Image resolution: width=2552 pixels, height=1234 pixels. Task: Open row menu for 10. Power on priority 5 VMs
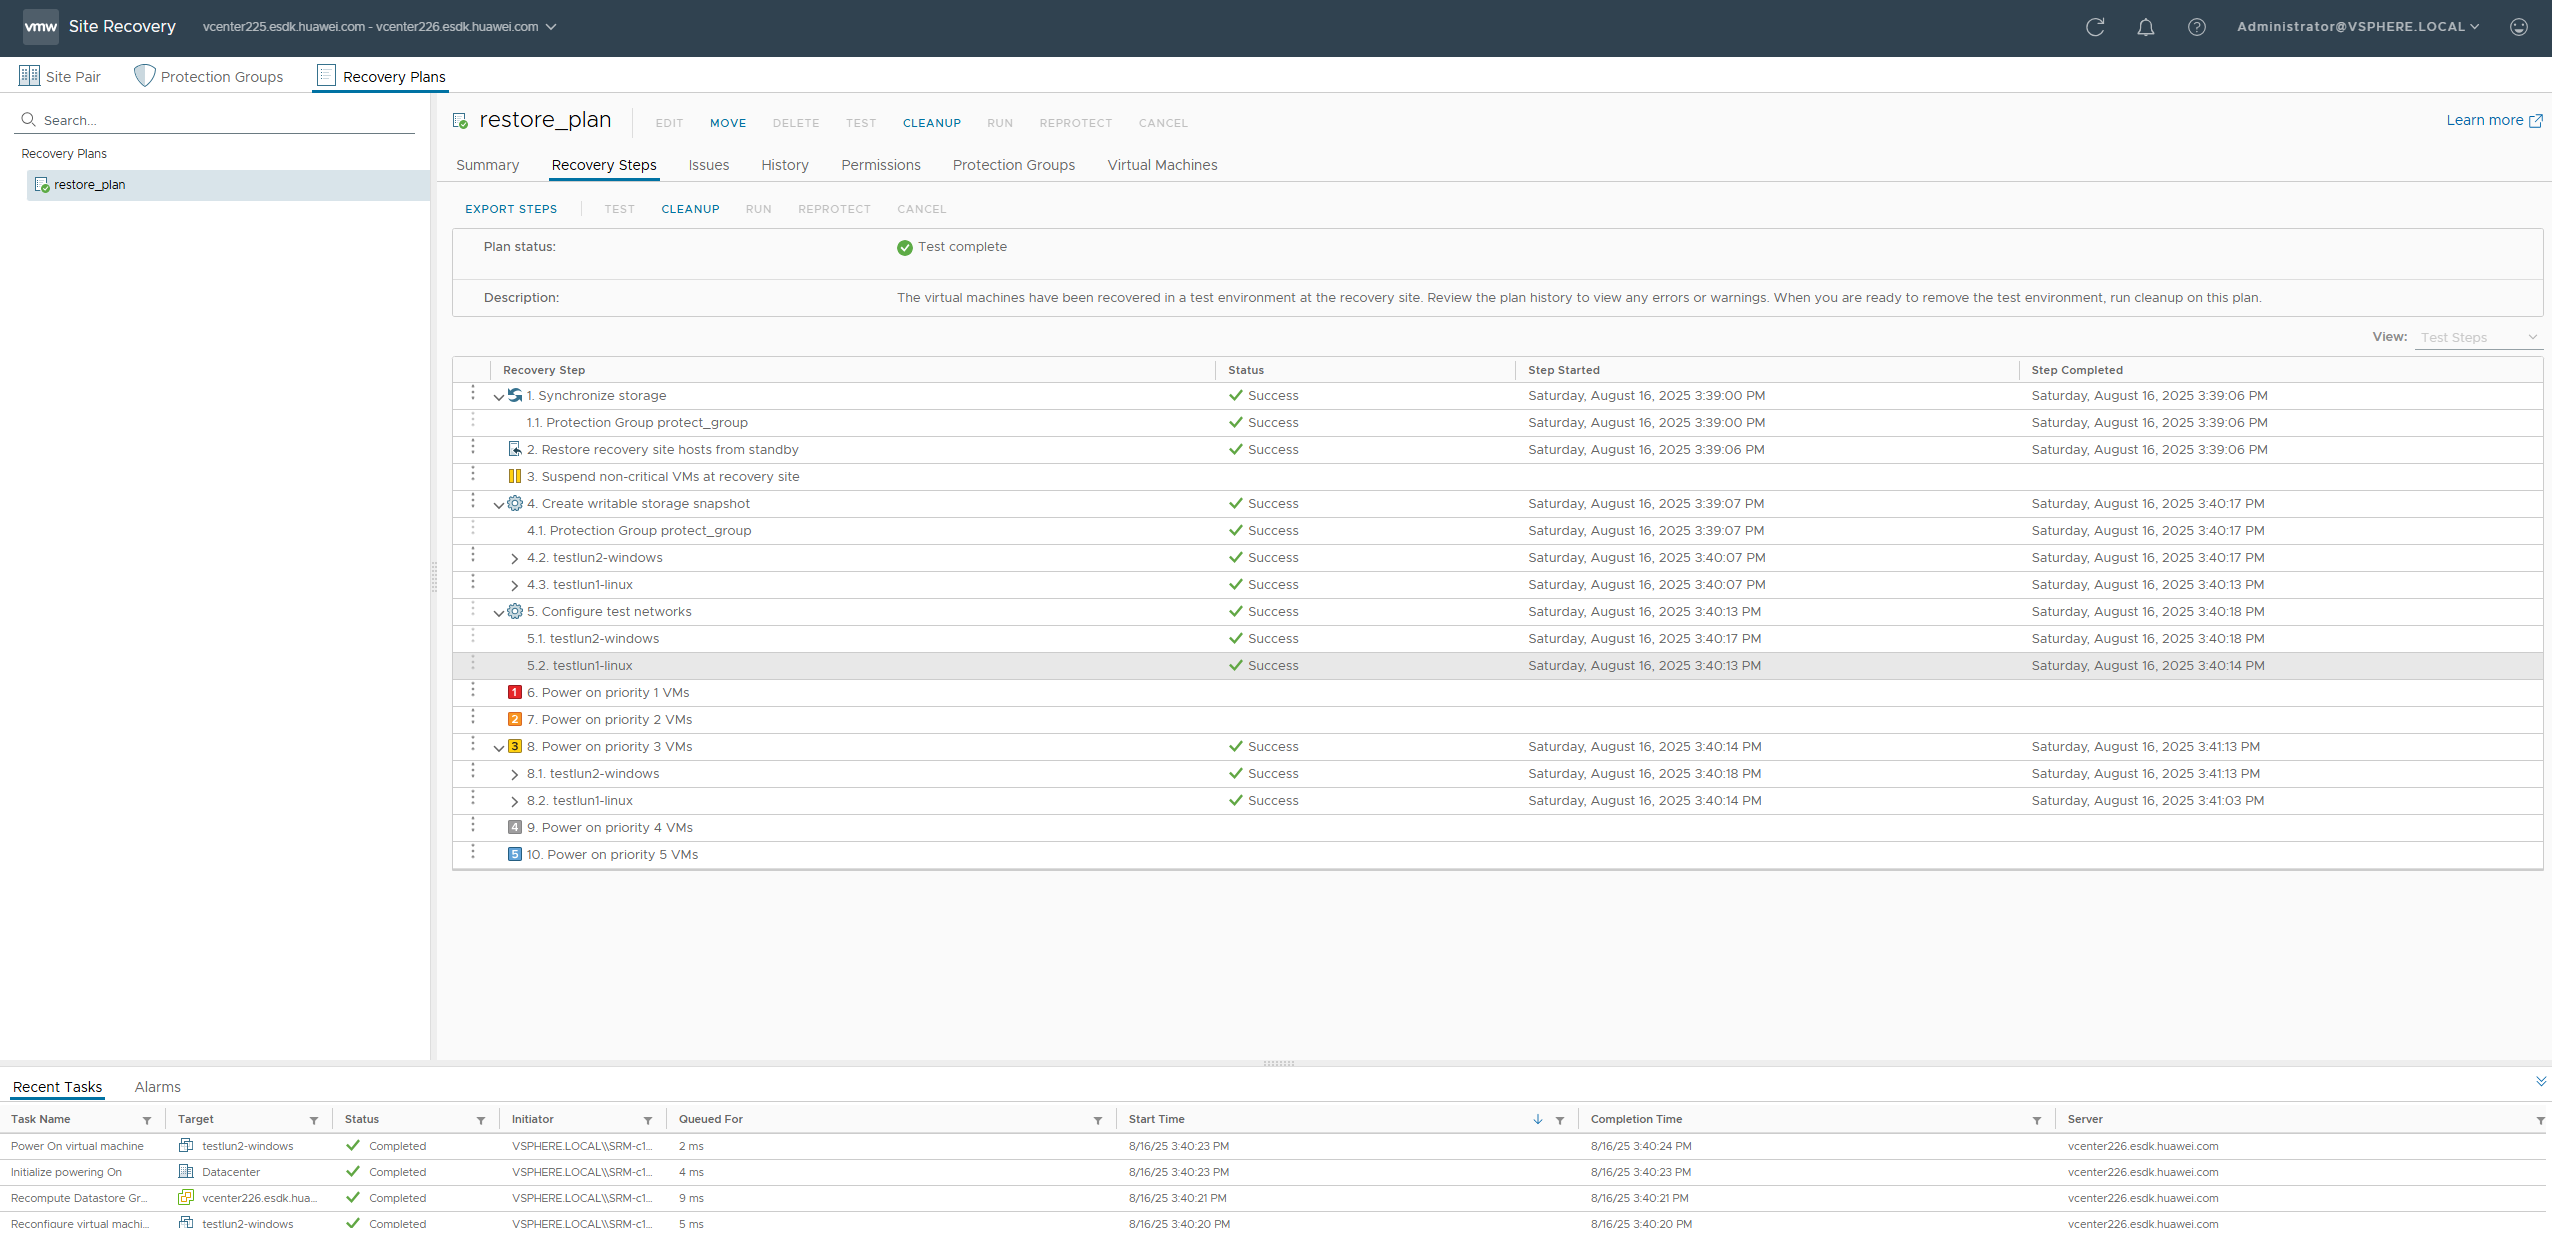(473, 852)
